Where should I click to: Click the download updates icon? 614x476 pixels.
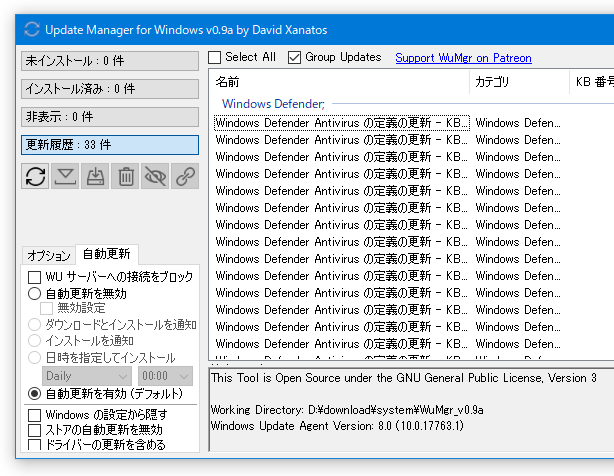(65, 176)
